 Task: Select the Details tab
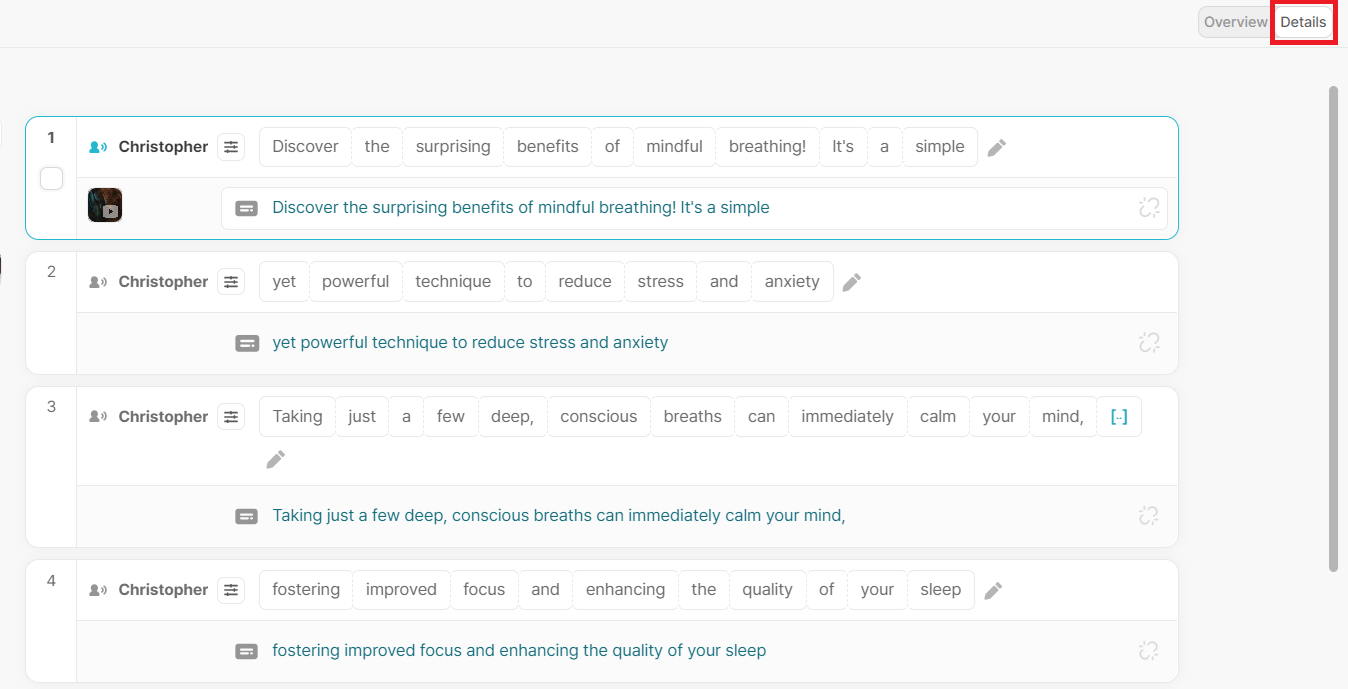point(1303,22)
